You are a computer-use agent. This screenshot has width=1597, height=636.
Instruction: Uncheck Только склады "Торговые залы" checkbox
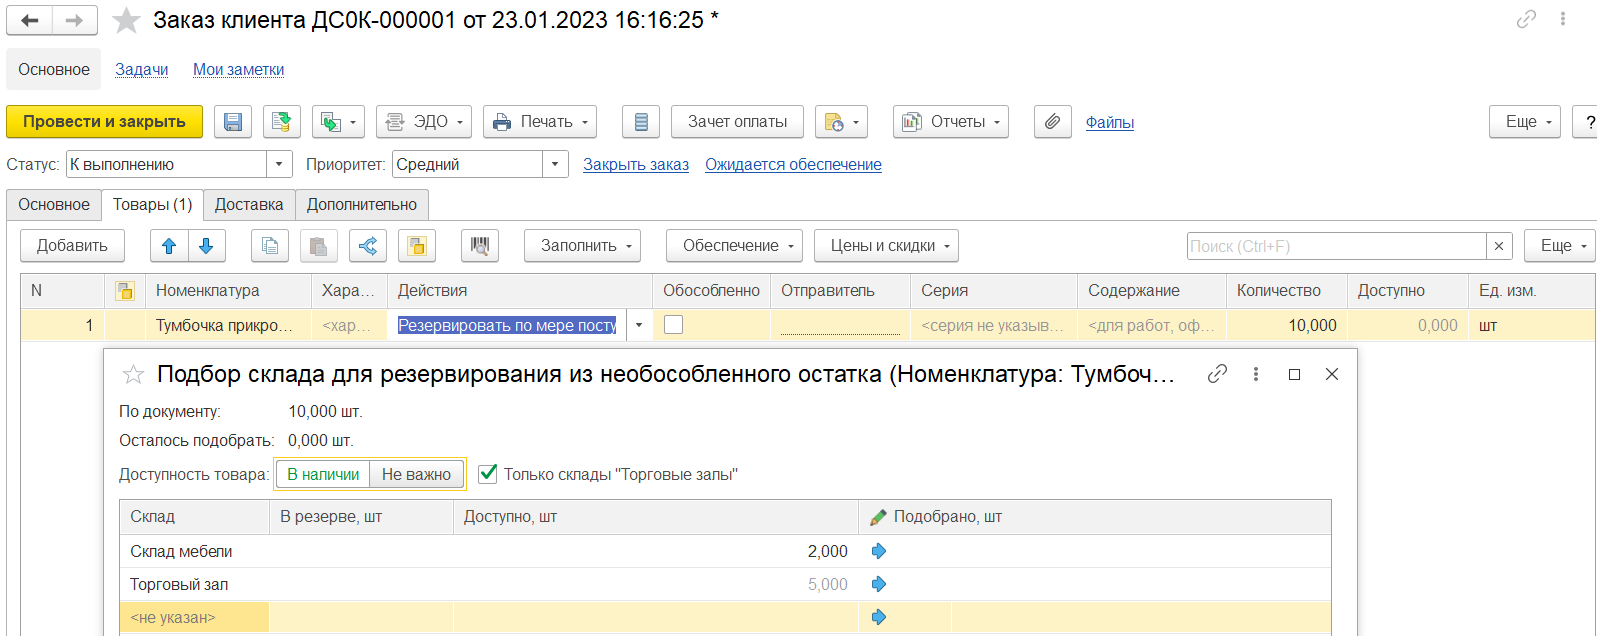point(488,474)
